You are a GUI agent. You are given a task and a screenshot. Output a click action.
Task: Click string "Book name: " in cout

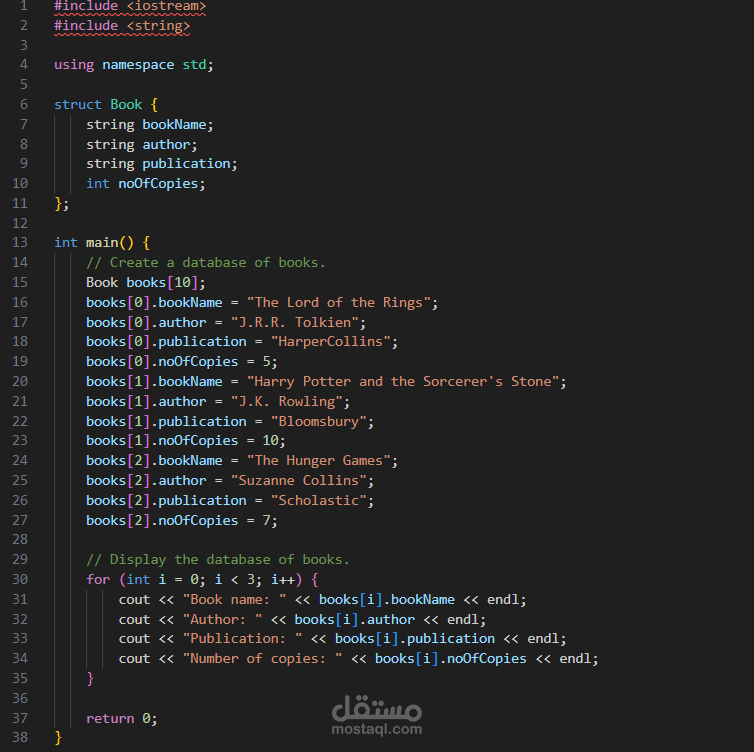pyautogui.click(x=235, y=600)
